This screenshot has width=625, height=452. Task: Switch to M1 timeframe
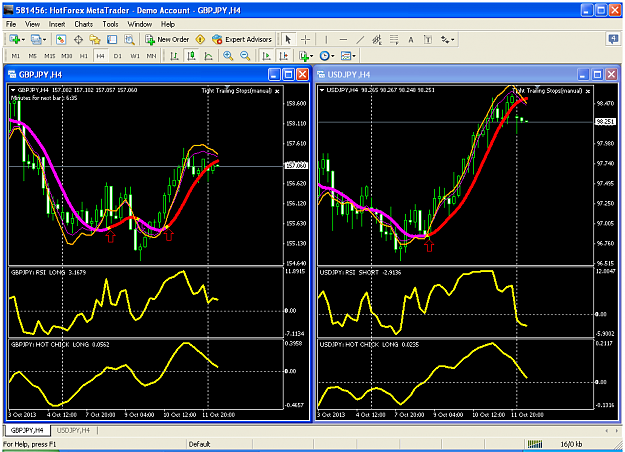(x=16, y=56)
